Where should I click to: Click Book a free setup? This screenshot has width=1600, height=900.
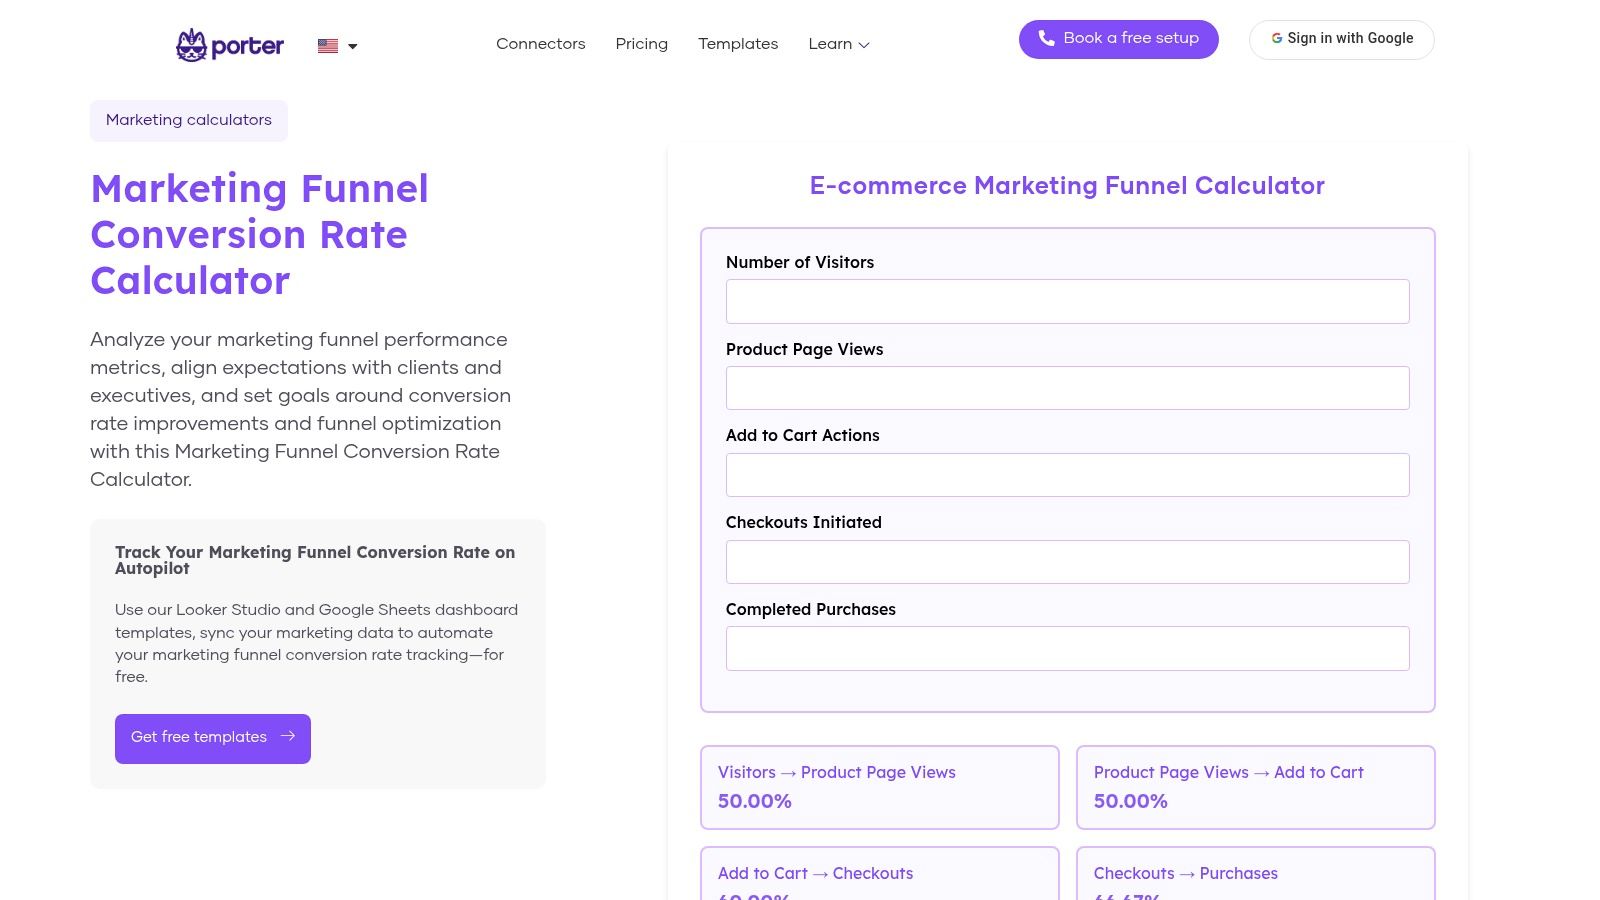1118,39
